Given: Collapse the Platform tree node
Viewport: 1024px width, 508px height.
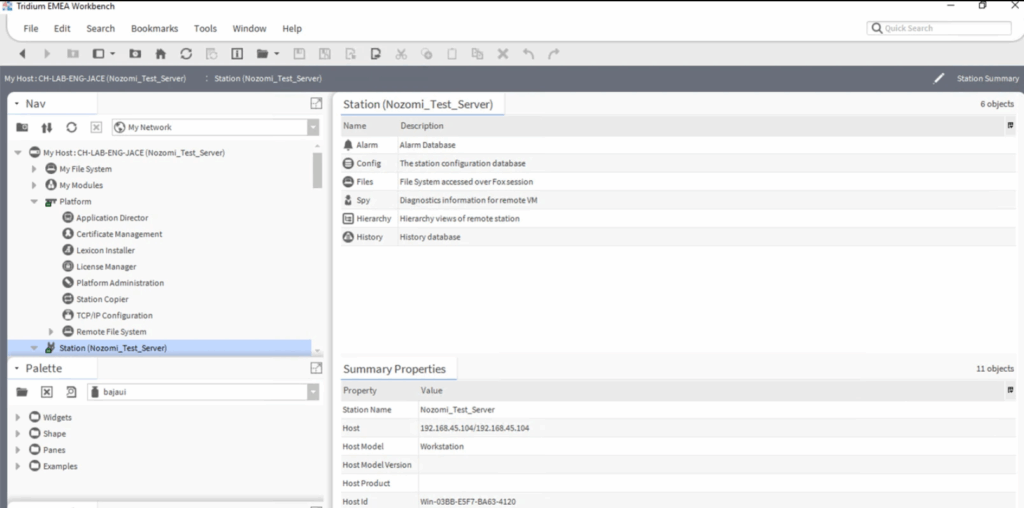Looking at the screenshot, I should click(34, 202).
